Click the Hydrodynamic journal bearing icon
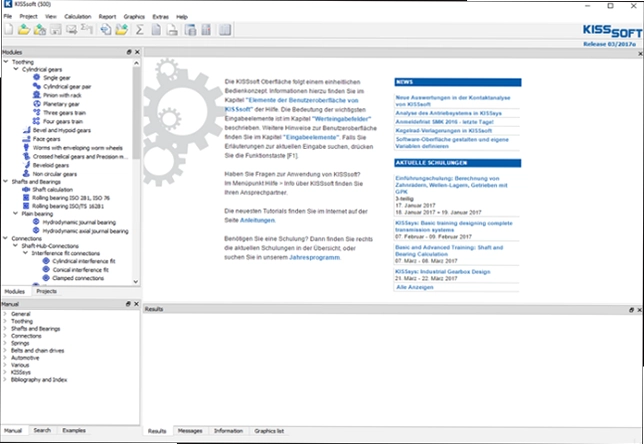 [36, 222]
